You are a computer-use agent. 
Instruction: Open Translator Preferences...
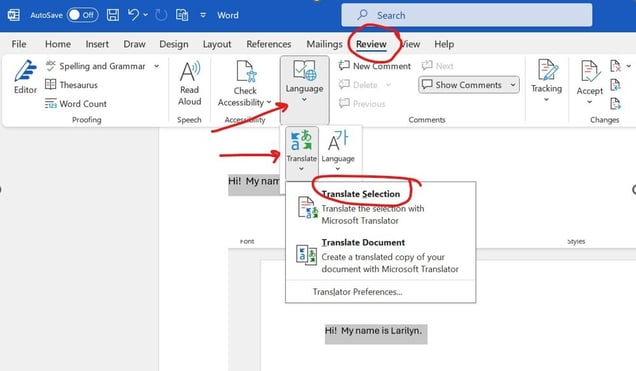click(x=357, y=292)
